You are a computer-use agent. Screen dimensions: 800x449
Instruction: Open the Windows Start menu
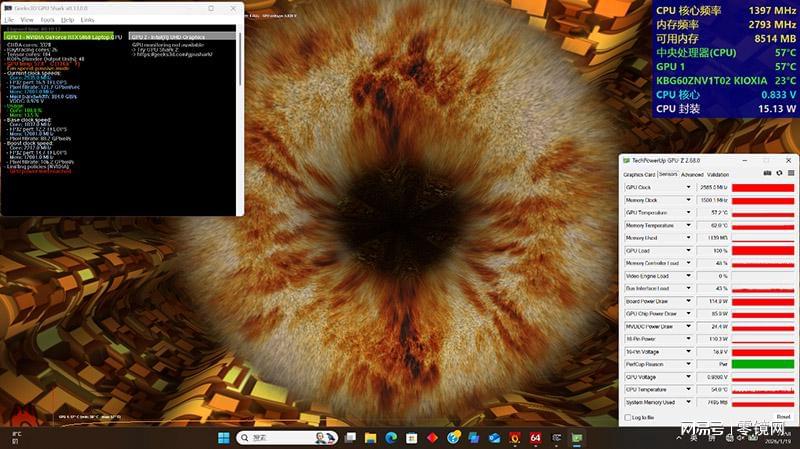[223, 438]
